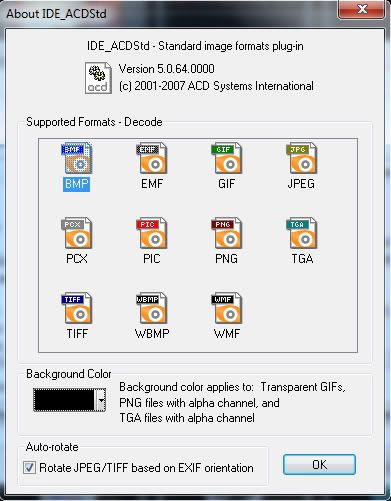This screenshot has height=501, width=391.
Task: Choose the TGA format icon
Action: tap(302, 233)
